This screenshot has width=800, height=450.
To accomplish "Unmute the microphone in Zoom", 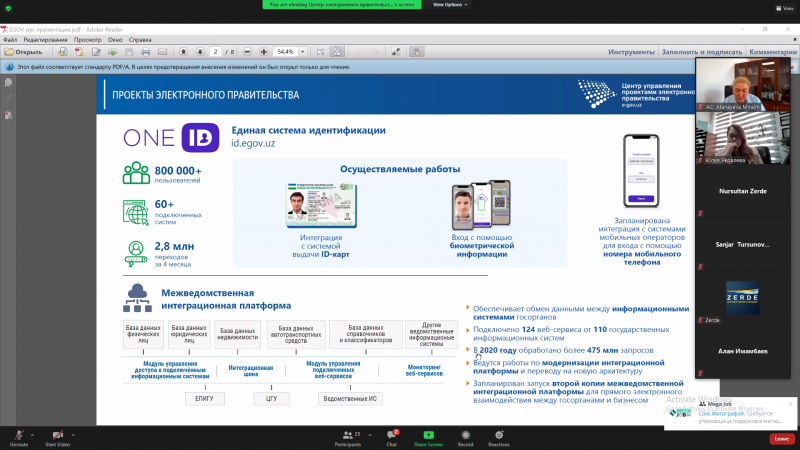I will [19, 438].
